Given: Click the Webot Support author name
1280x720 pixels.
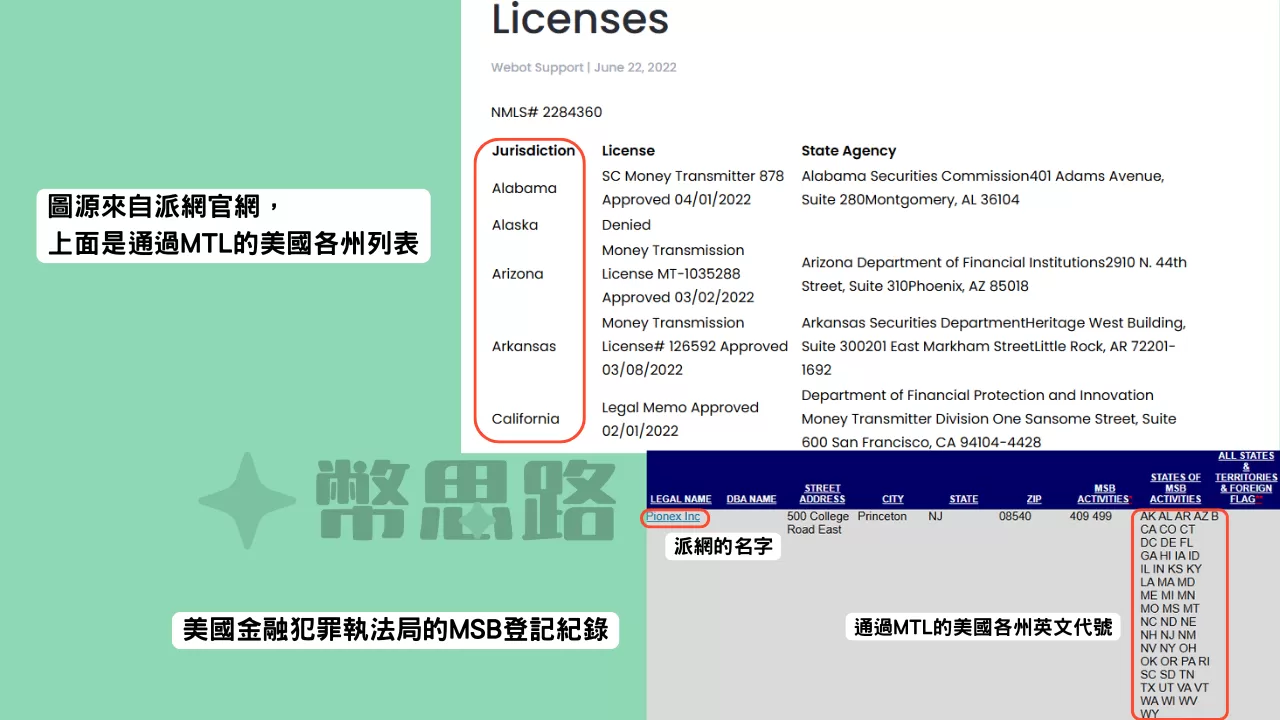Looking at the screenshot, I should 537,68.
